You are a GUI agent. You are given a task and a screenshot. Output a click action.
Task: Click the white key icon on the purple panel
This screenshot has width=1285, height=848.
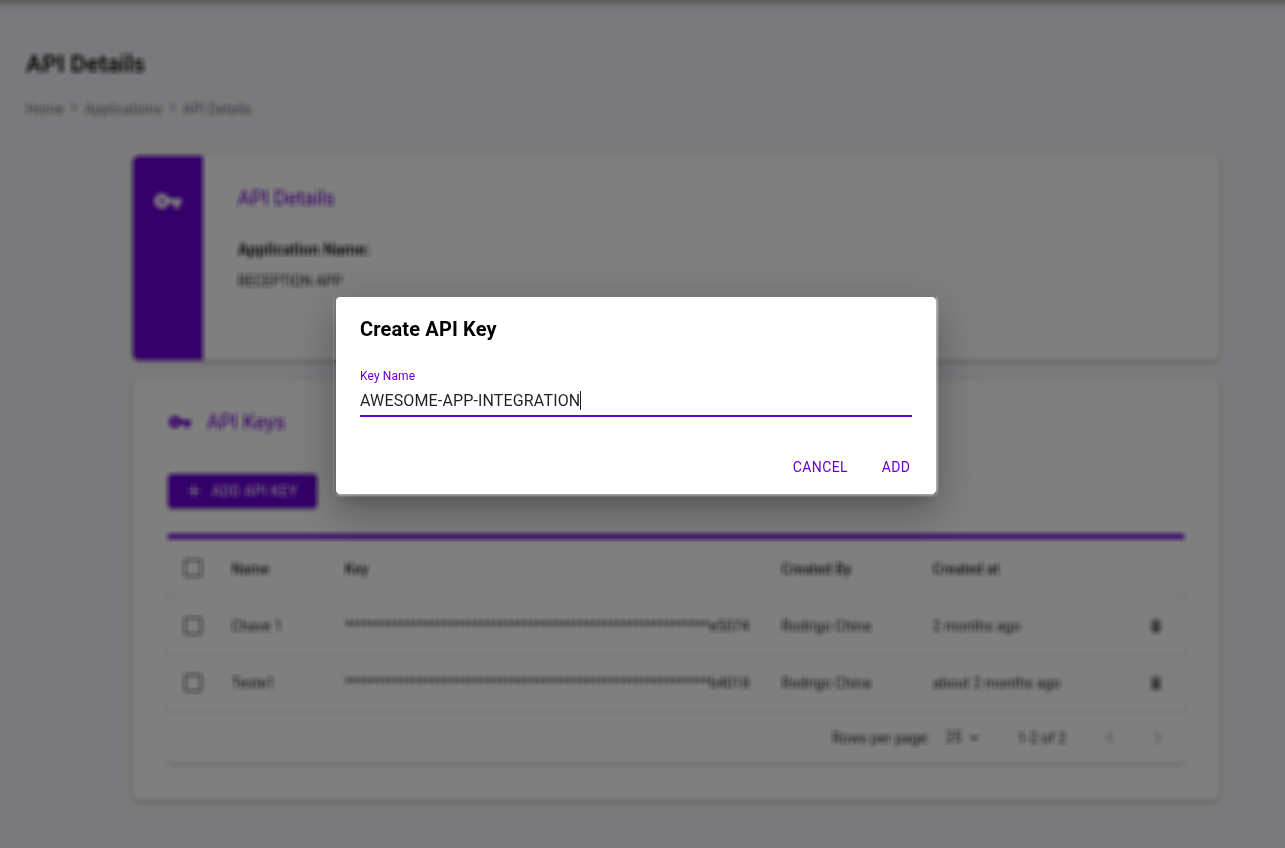[168, 202]
